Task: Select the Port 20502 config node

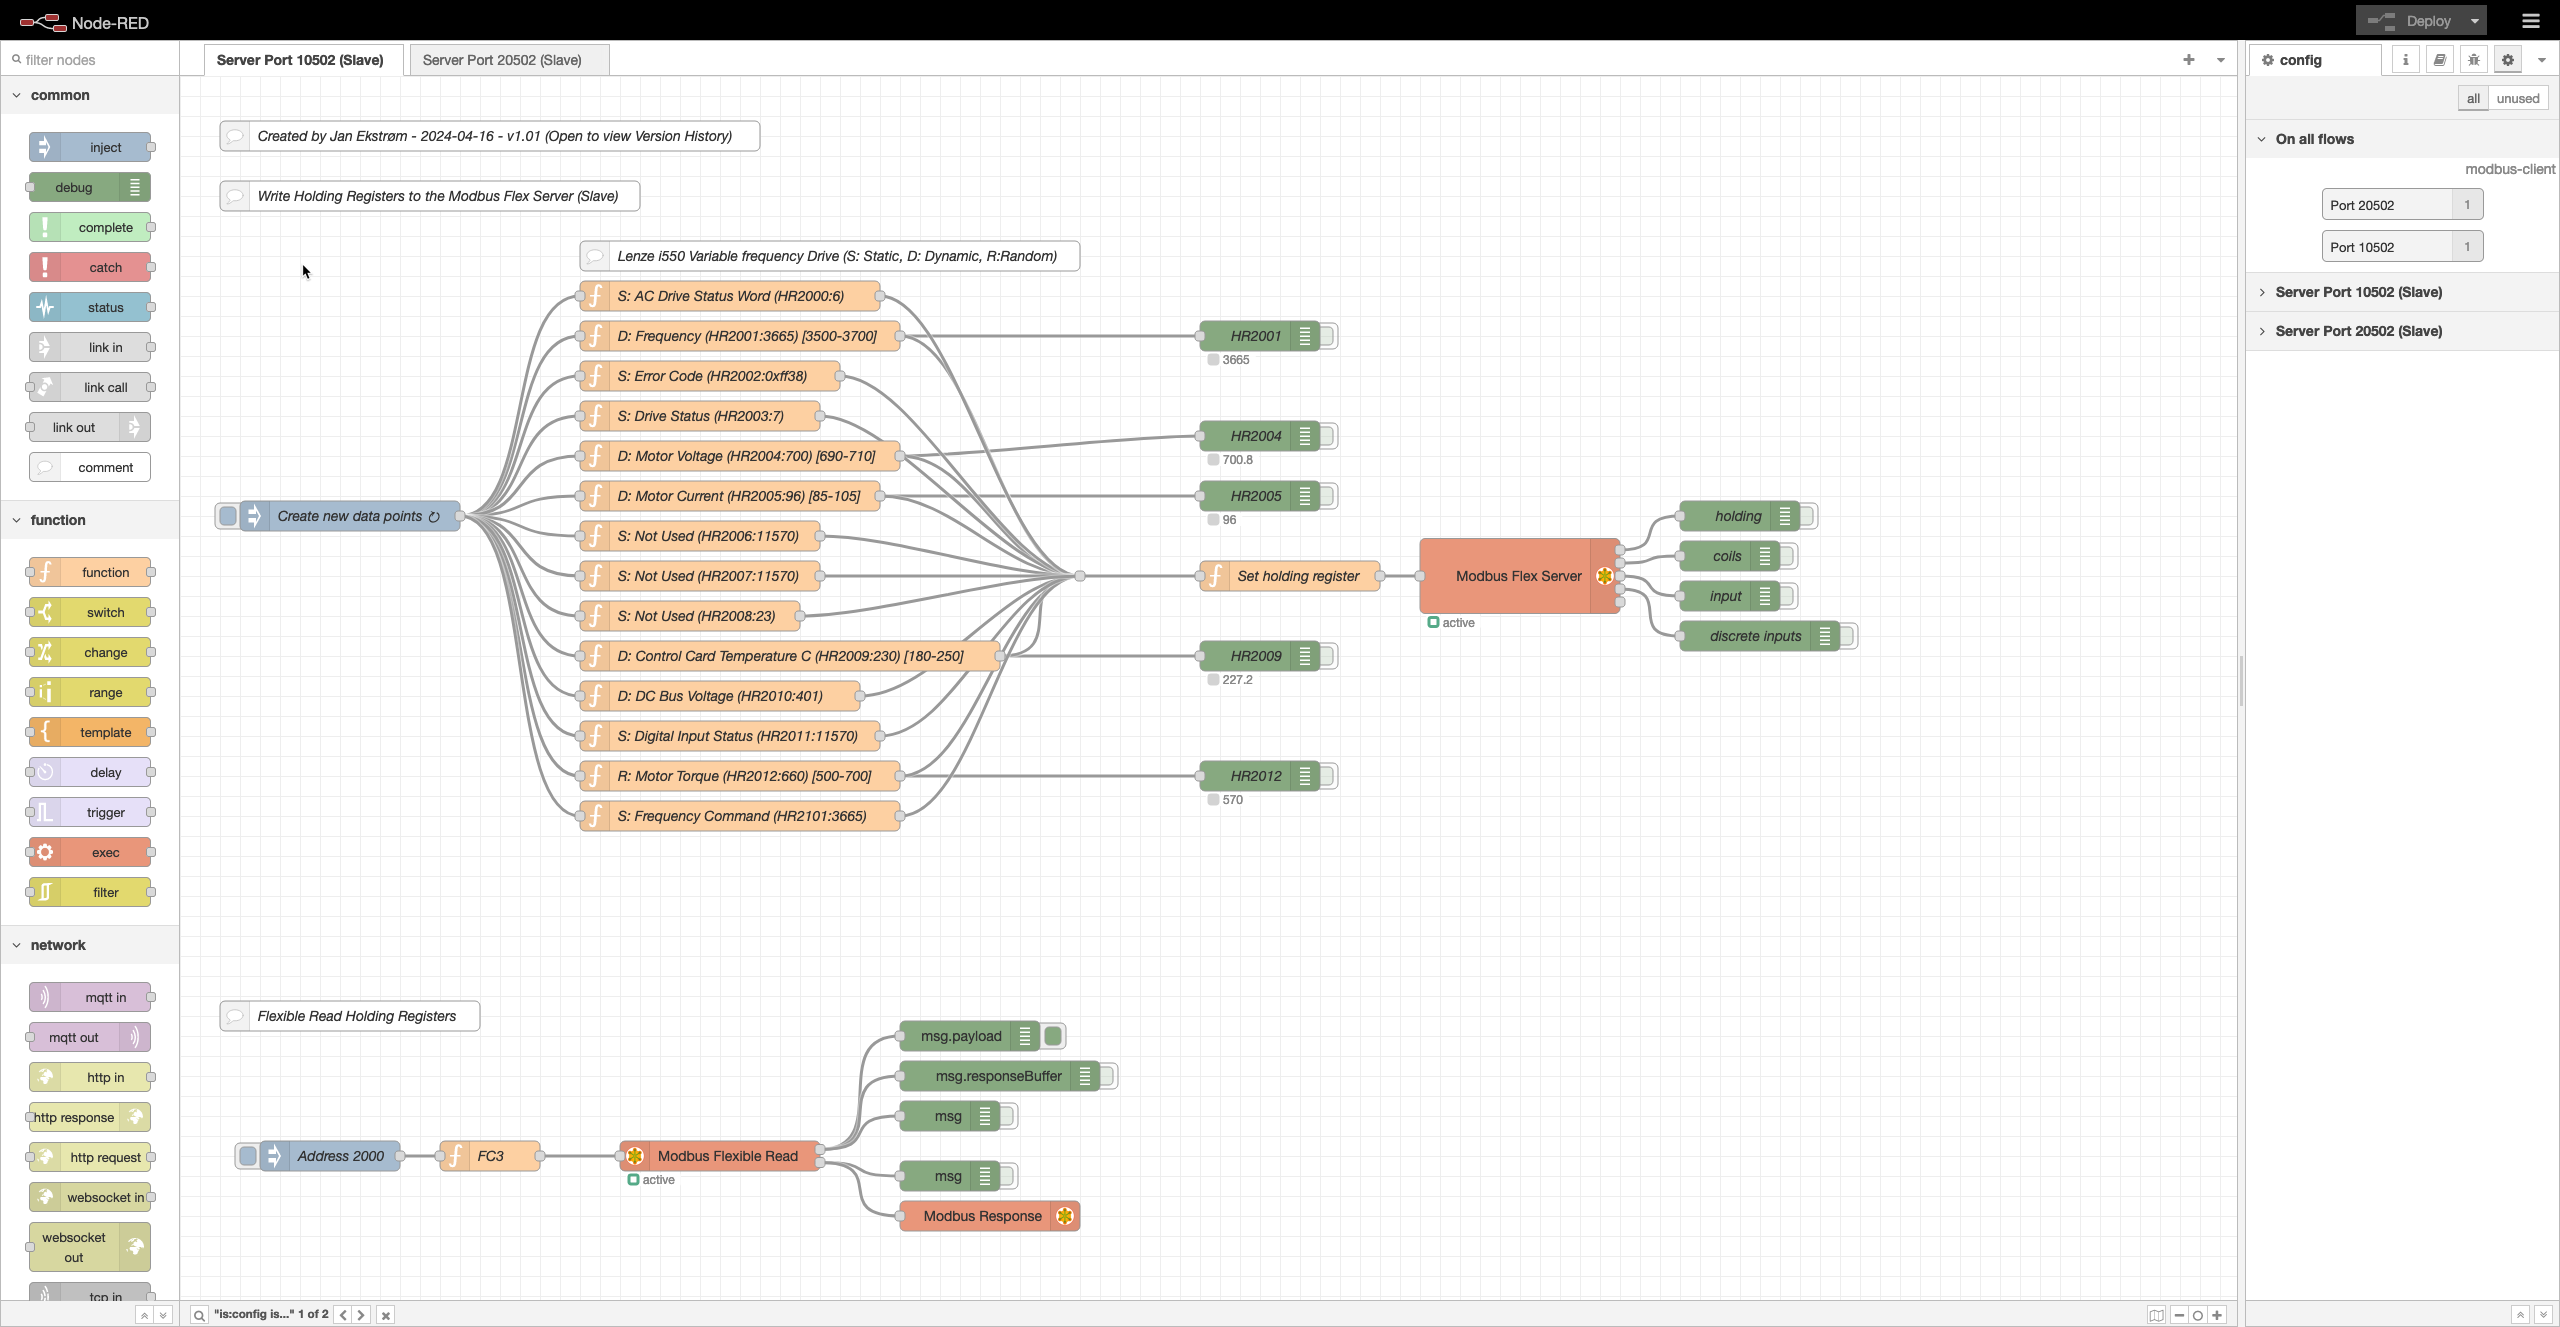Action: (x=2402, y=205)
